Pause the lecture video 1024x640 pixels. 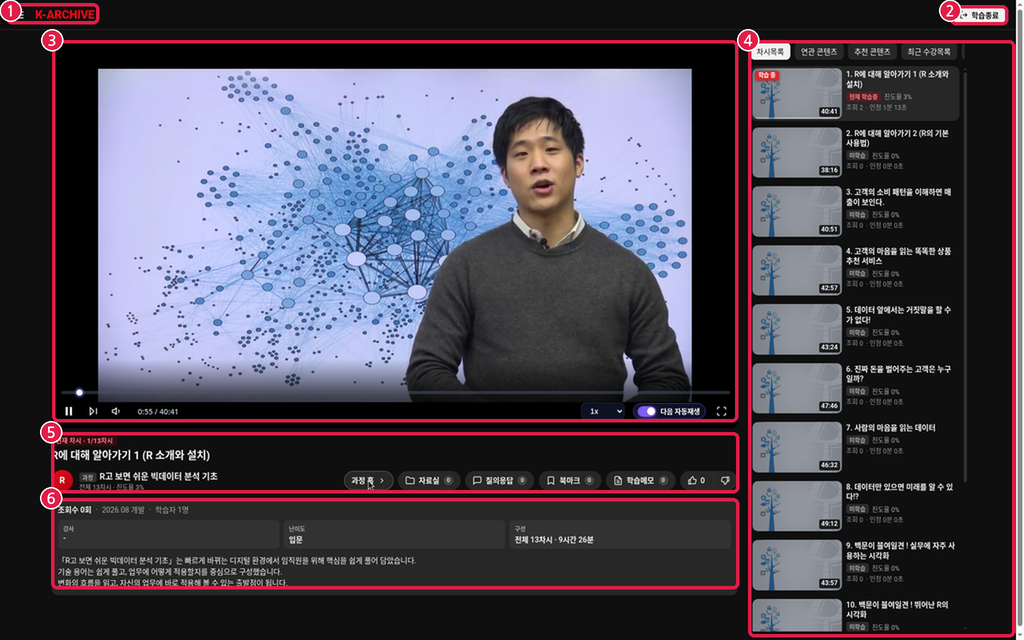tap(69, 411)
